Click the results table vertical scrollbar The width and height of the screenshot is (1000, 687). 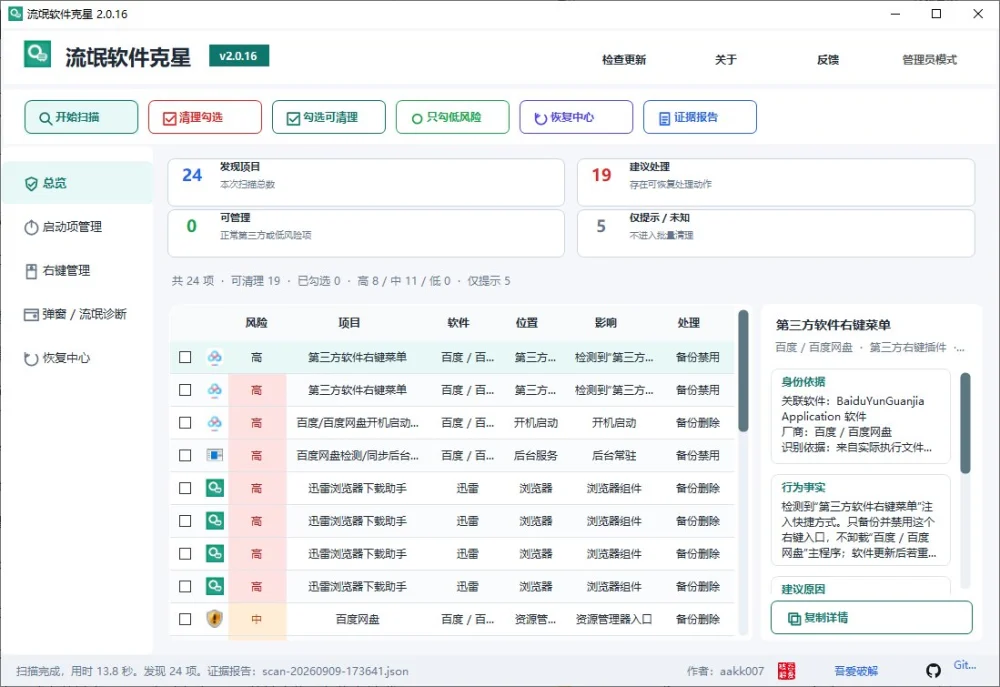[743, 371]
